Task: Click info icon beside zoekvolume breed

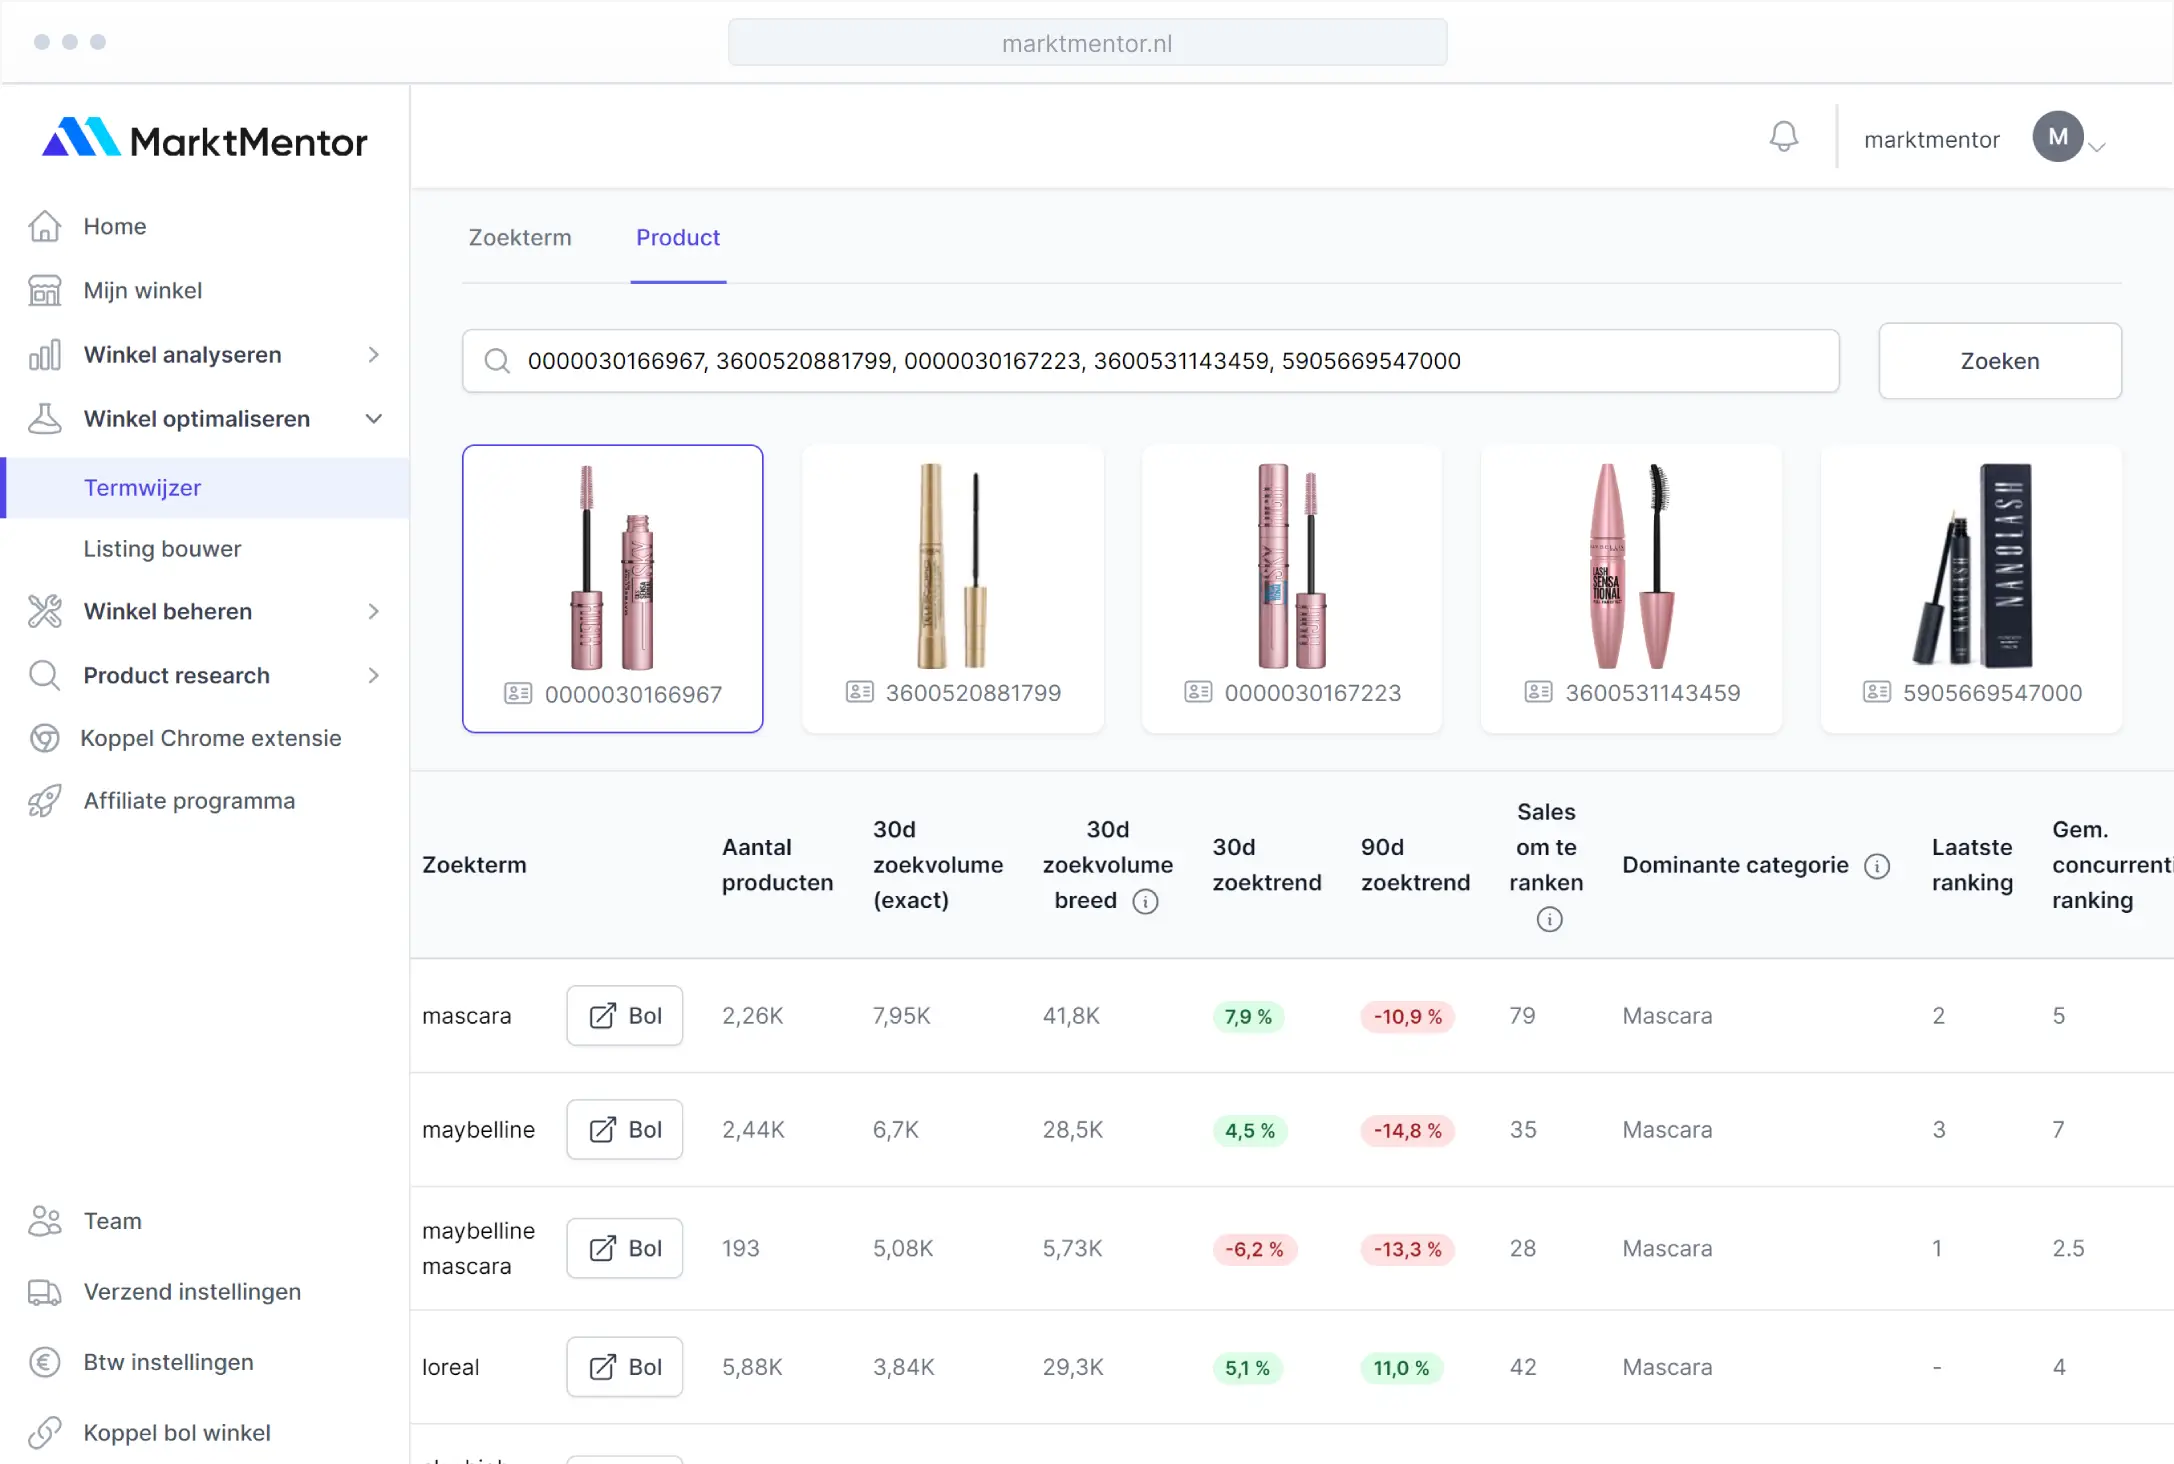Action: (1145, 902)
